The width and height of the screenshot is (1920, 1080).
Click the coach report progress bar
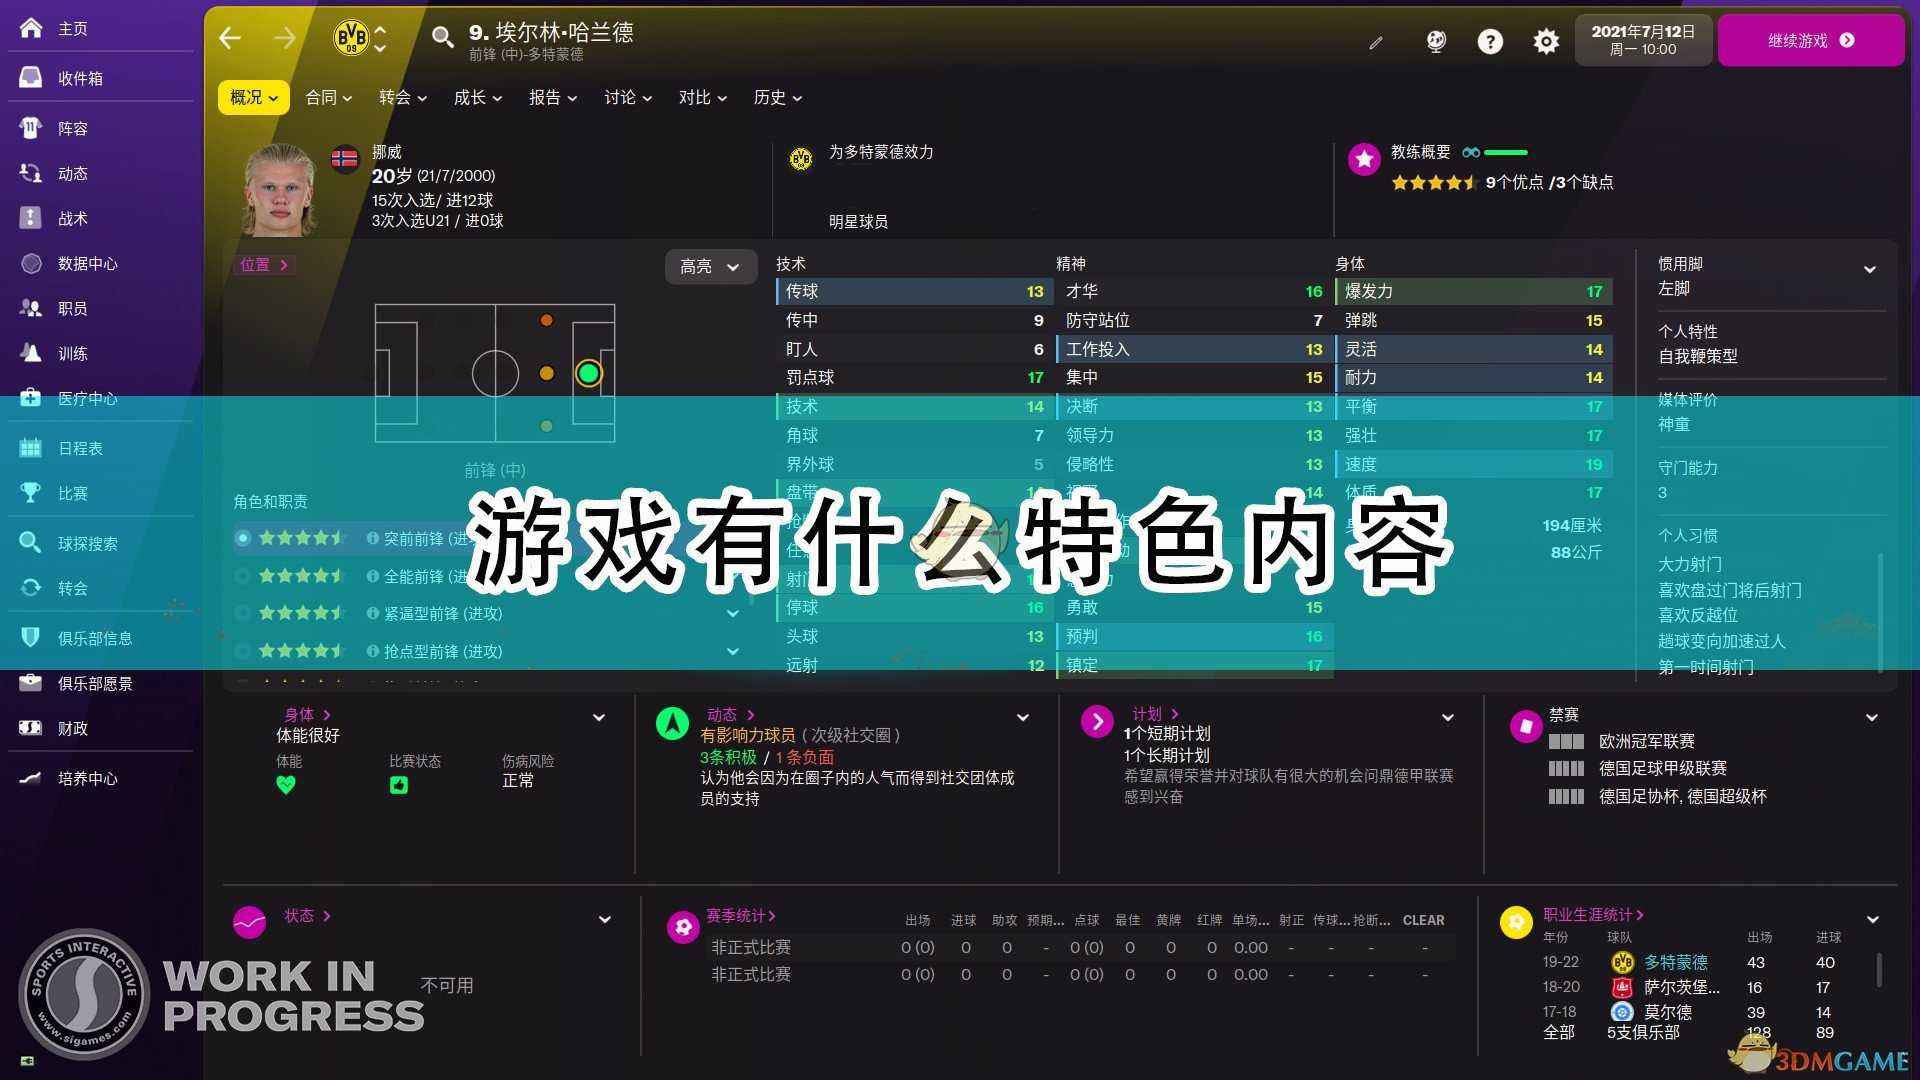[1507, 152]
